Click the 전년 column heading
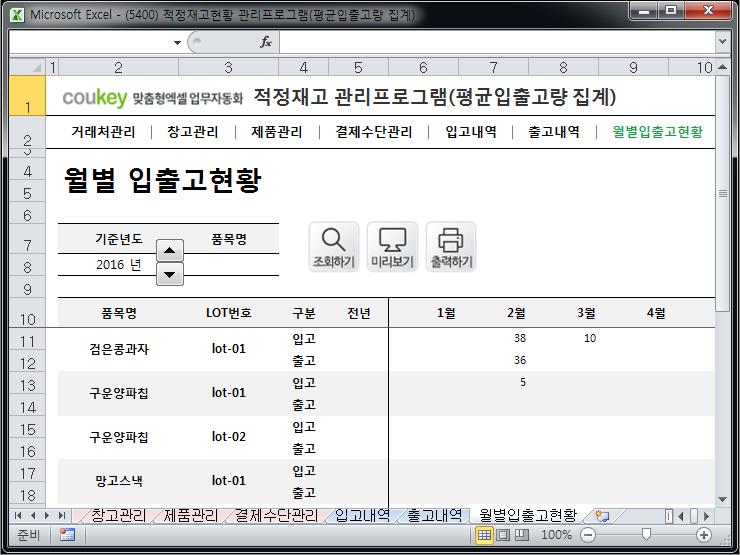The height and width of the screenshot is (555, 740). 359,313
